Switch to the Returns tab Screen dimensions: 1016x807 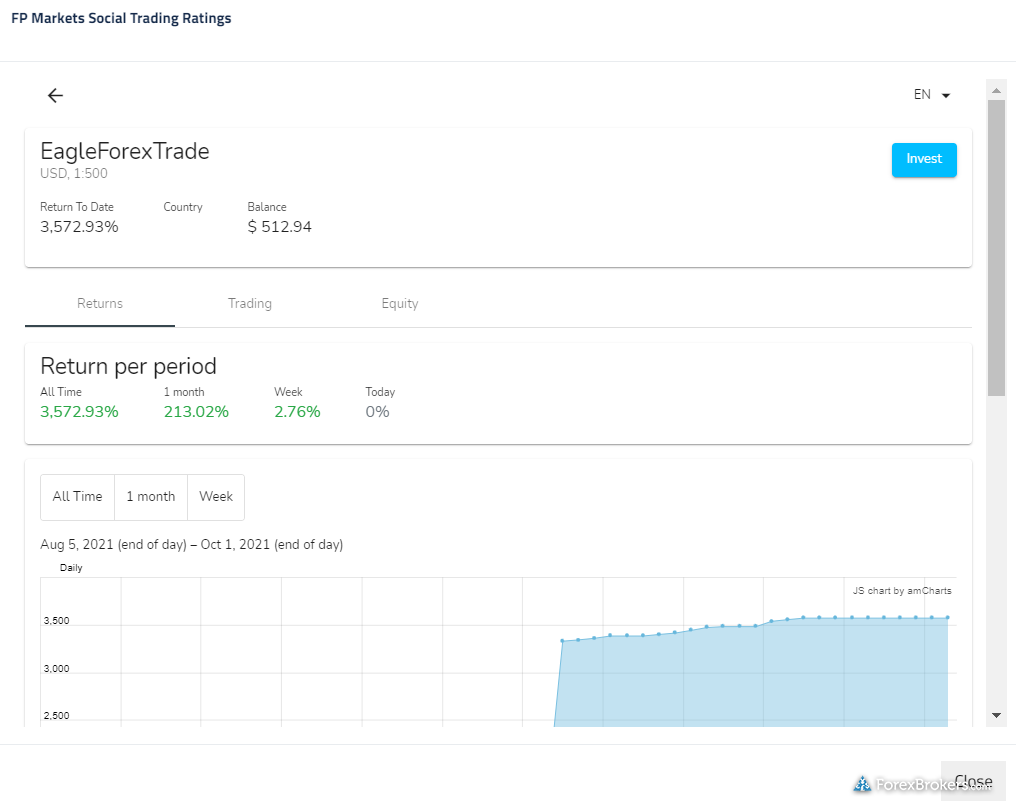pos(100,303)
